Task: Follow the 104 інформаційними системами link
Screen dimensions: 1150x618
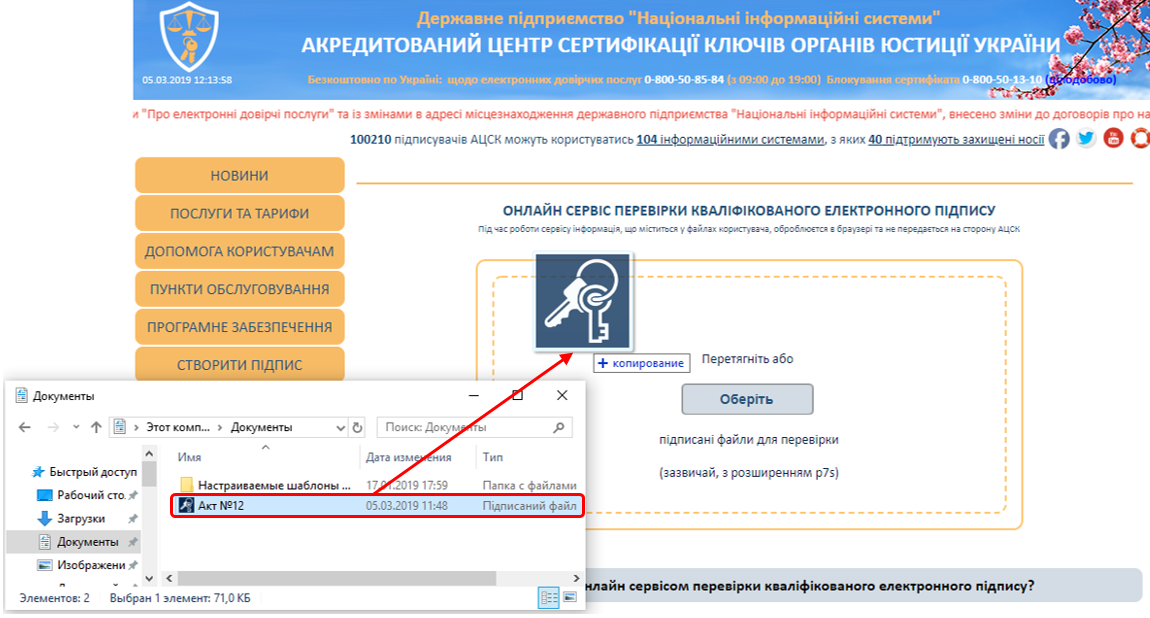Action: [730, 139]
